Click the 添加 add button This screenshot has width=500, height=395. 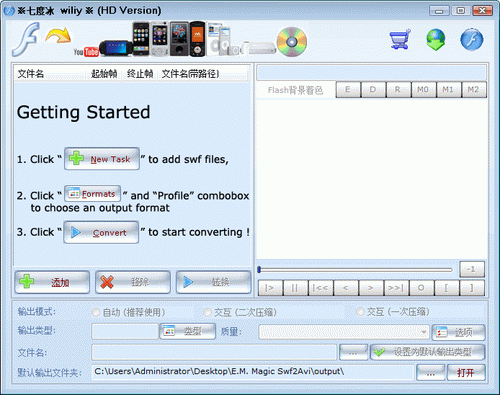click(x=52, y=282)
